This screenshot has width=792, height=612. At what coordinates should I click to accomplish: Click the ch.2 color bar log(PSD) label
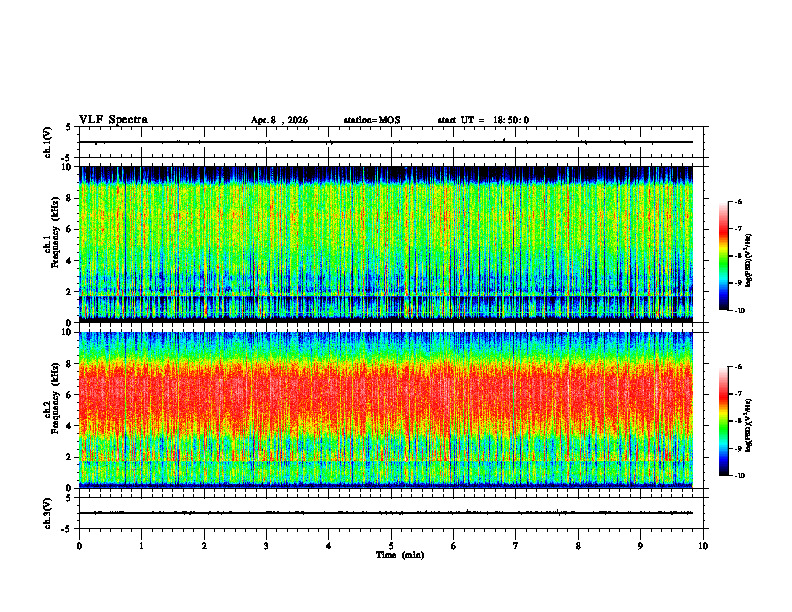click(x=749, y=425)
